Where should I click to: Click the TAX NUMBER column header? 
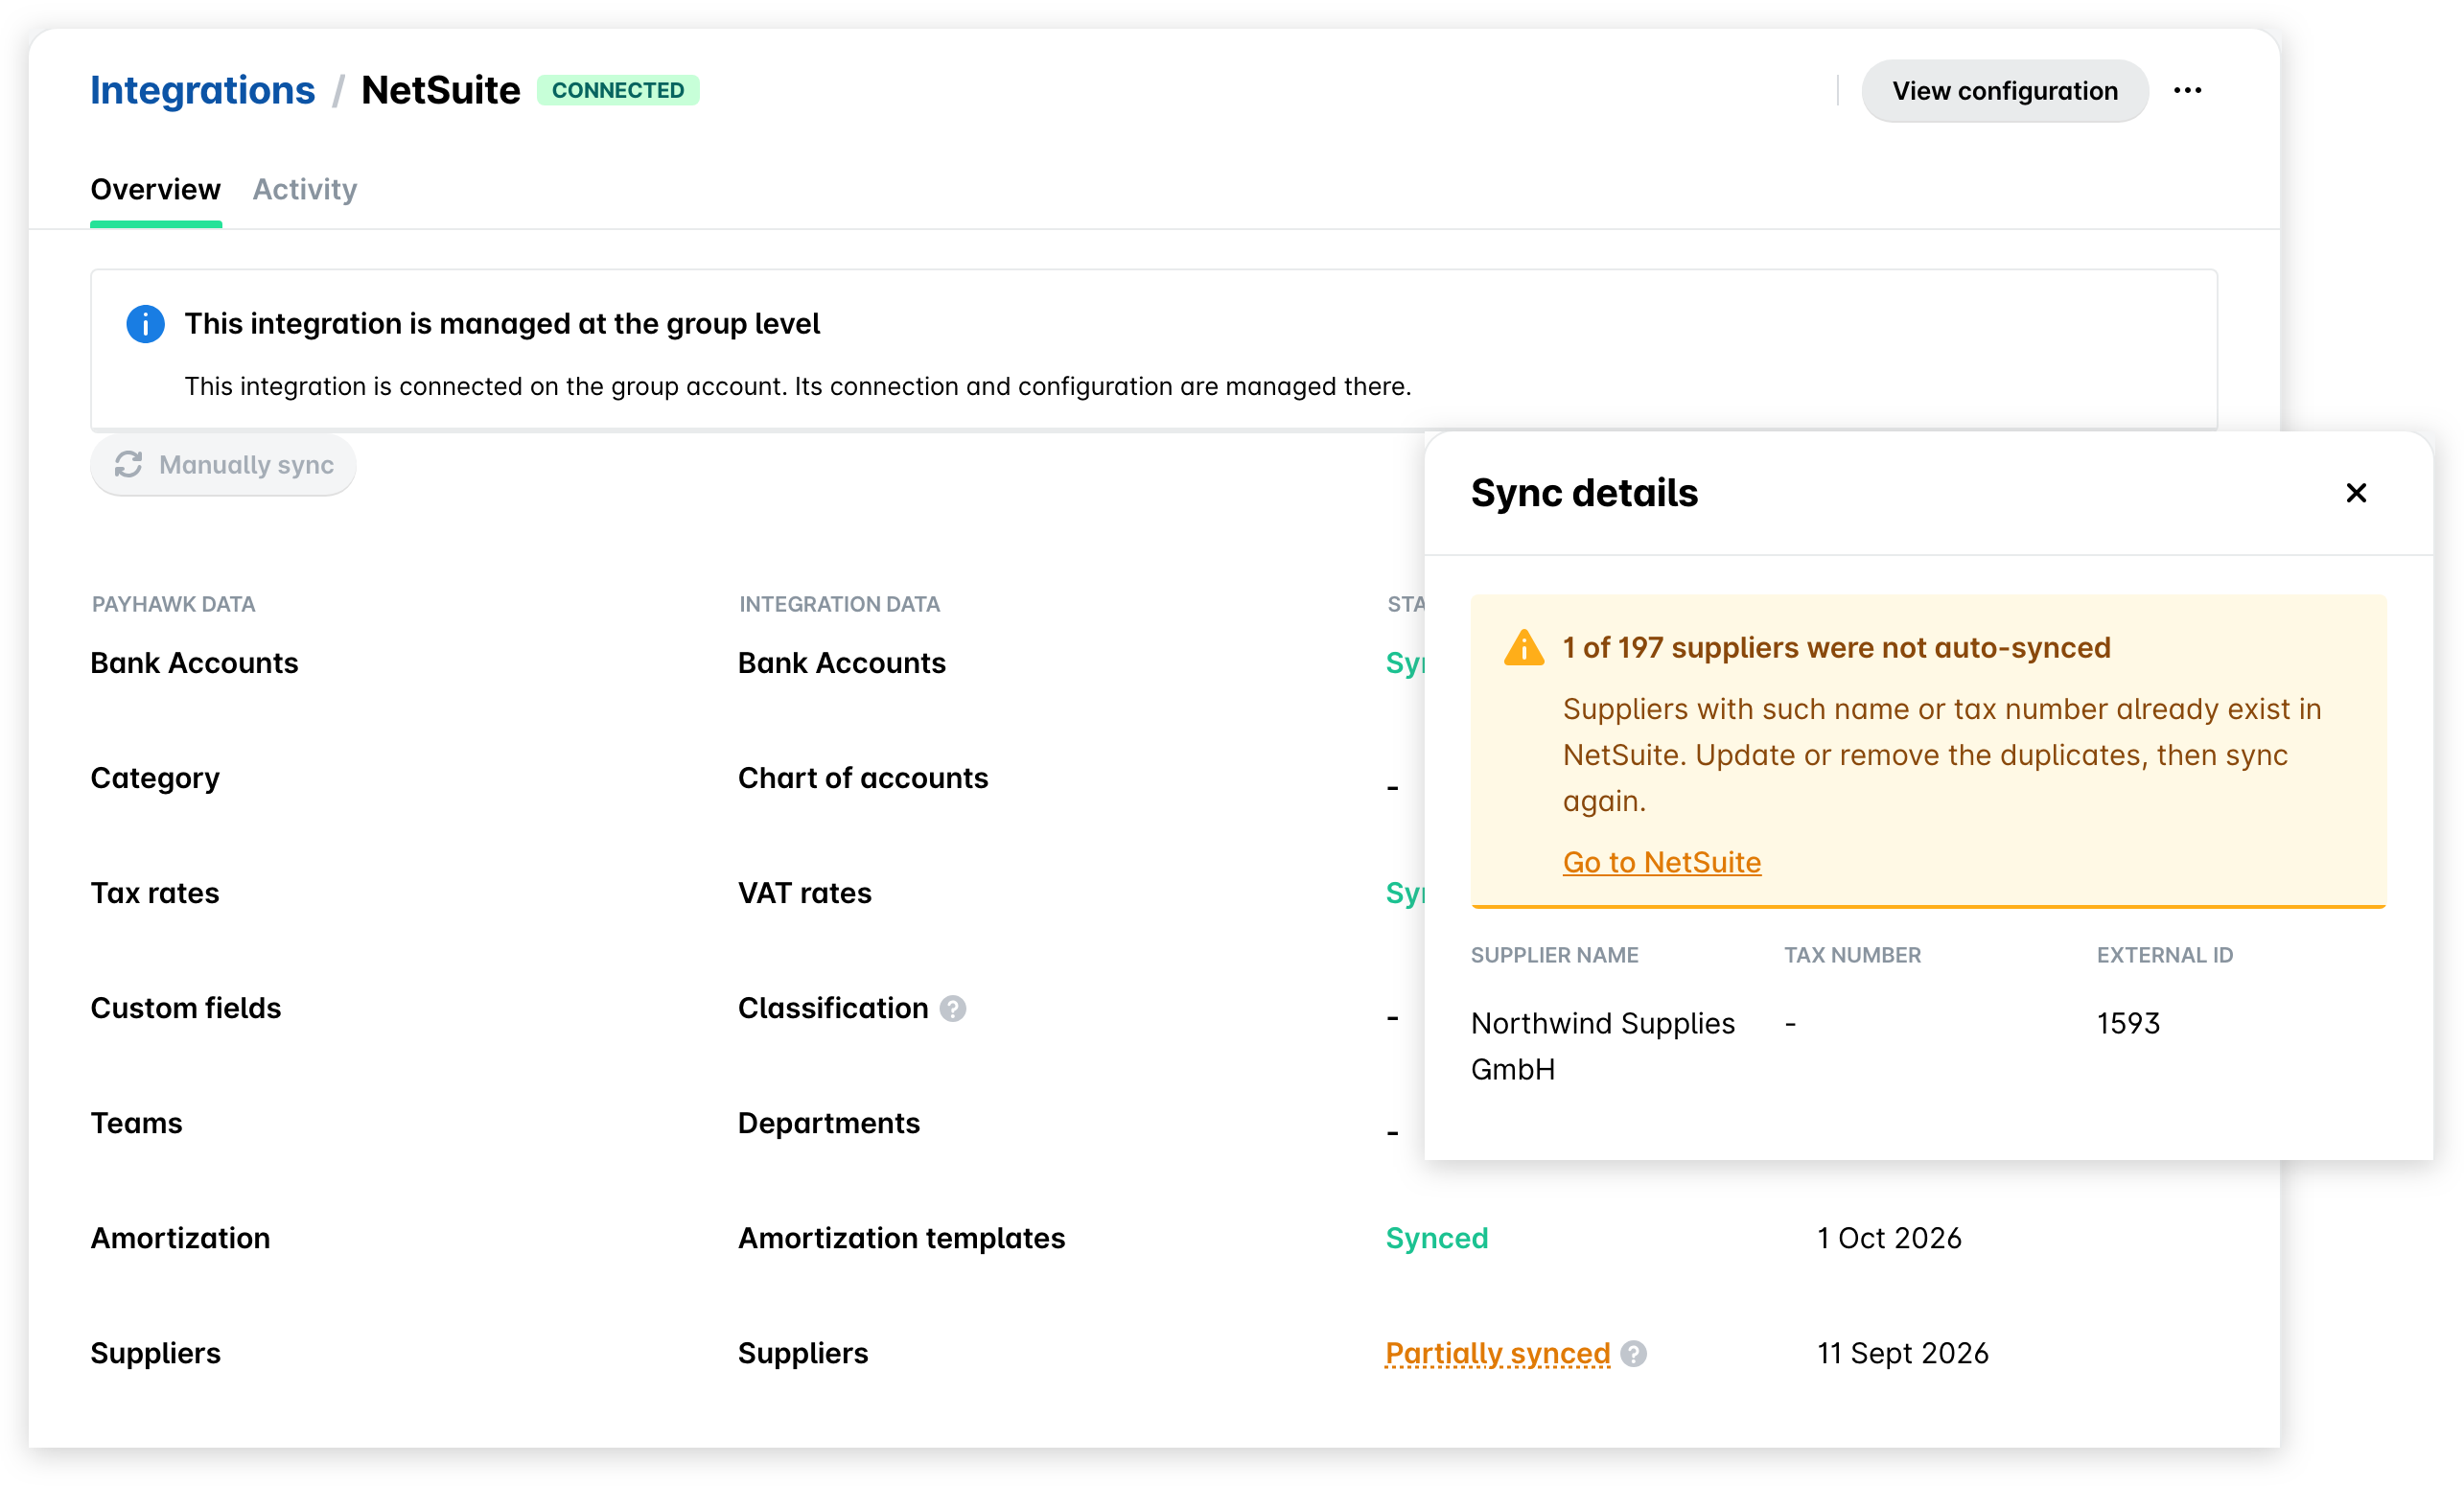[x=1853, y=955]
